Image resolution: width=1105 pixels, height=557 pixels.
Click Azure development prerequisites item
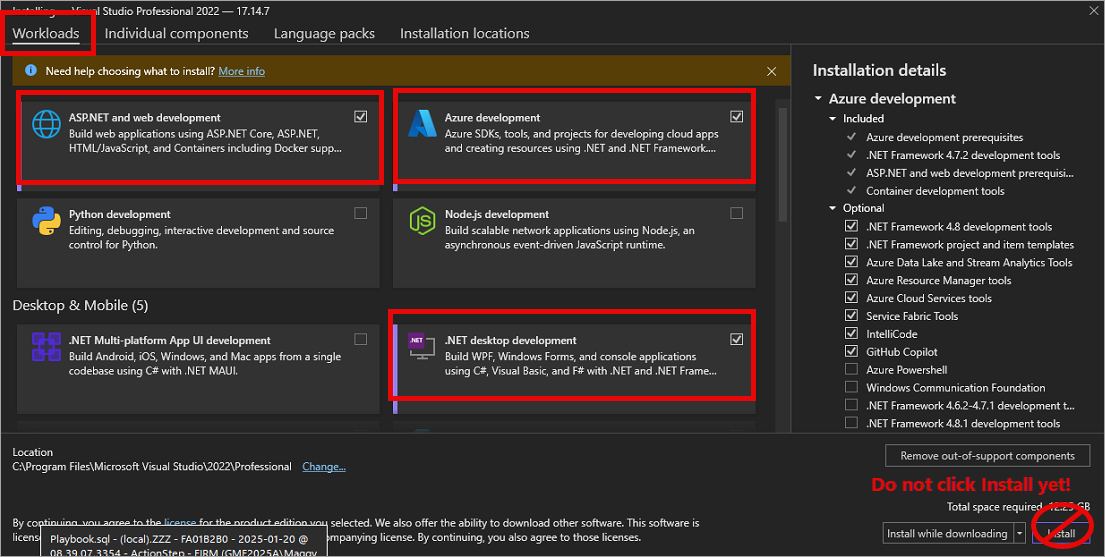click(x=944, y=137)
